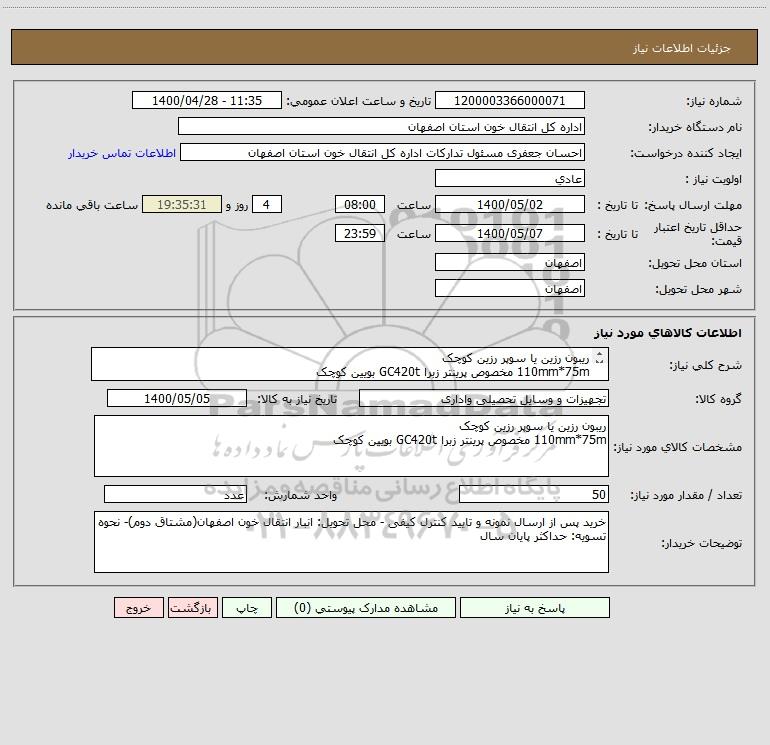The image size is (770, 745).
Task: Click the جزئیات اطلاعات نیاز header title
Action: (682, 48)
